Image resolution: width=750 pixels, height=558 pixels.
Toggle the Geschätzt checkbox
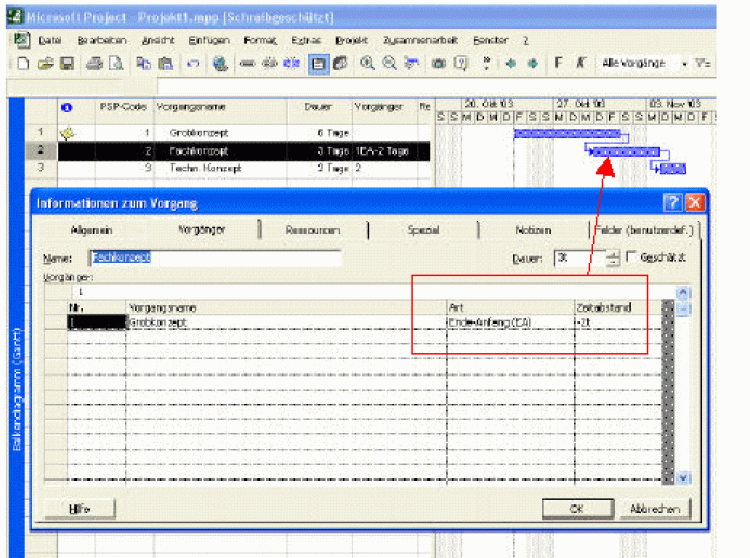(631, 258)
